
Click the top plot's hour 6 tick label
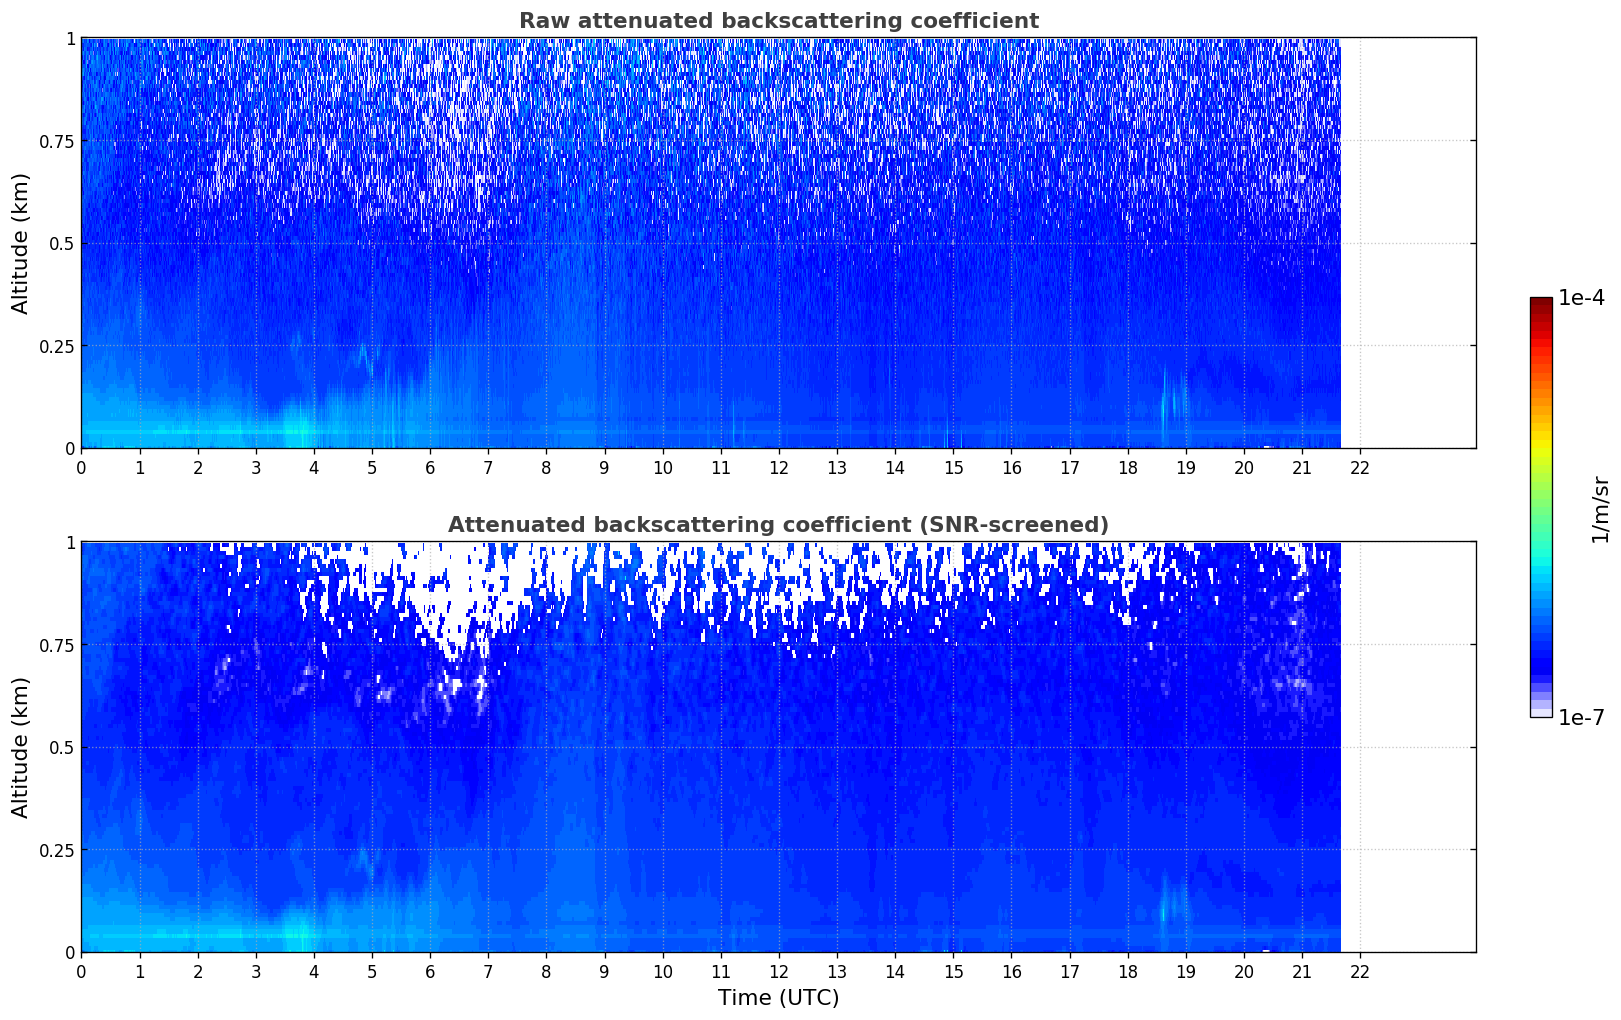430,467
